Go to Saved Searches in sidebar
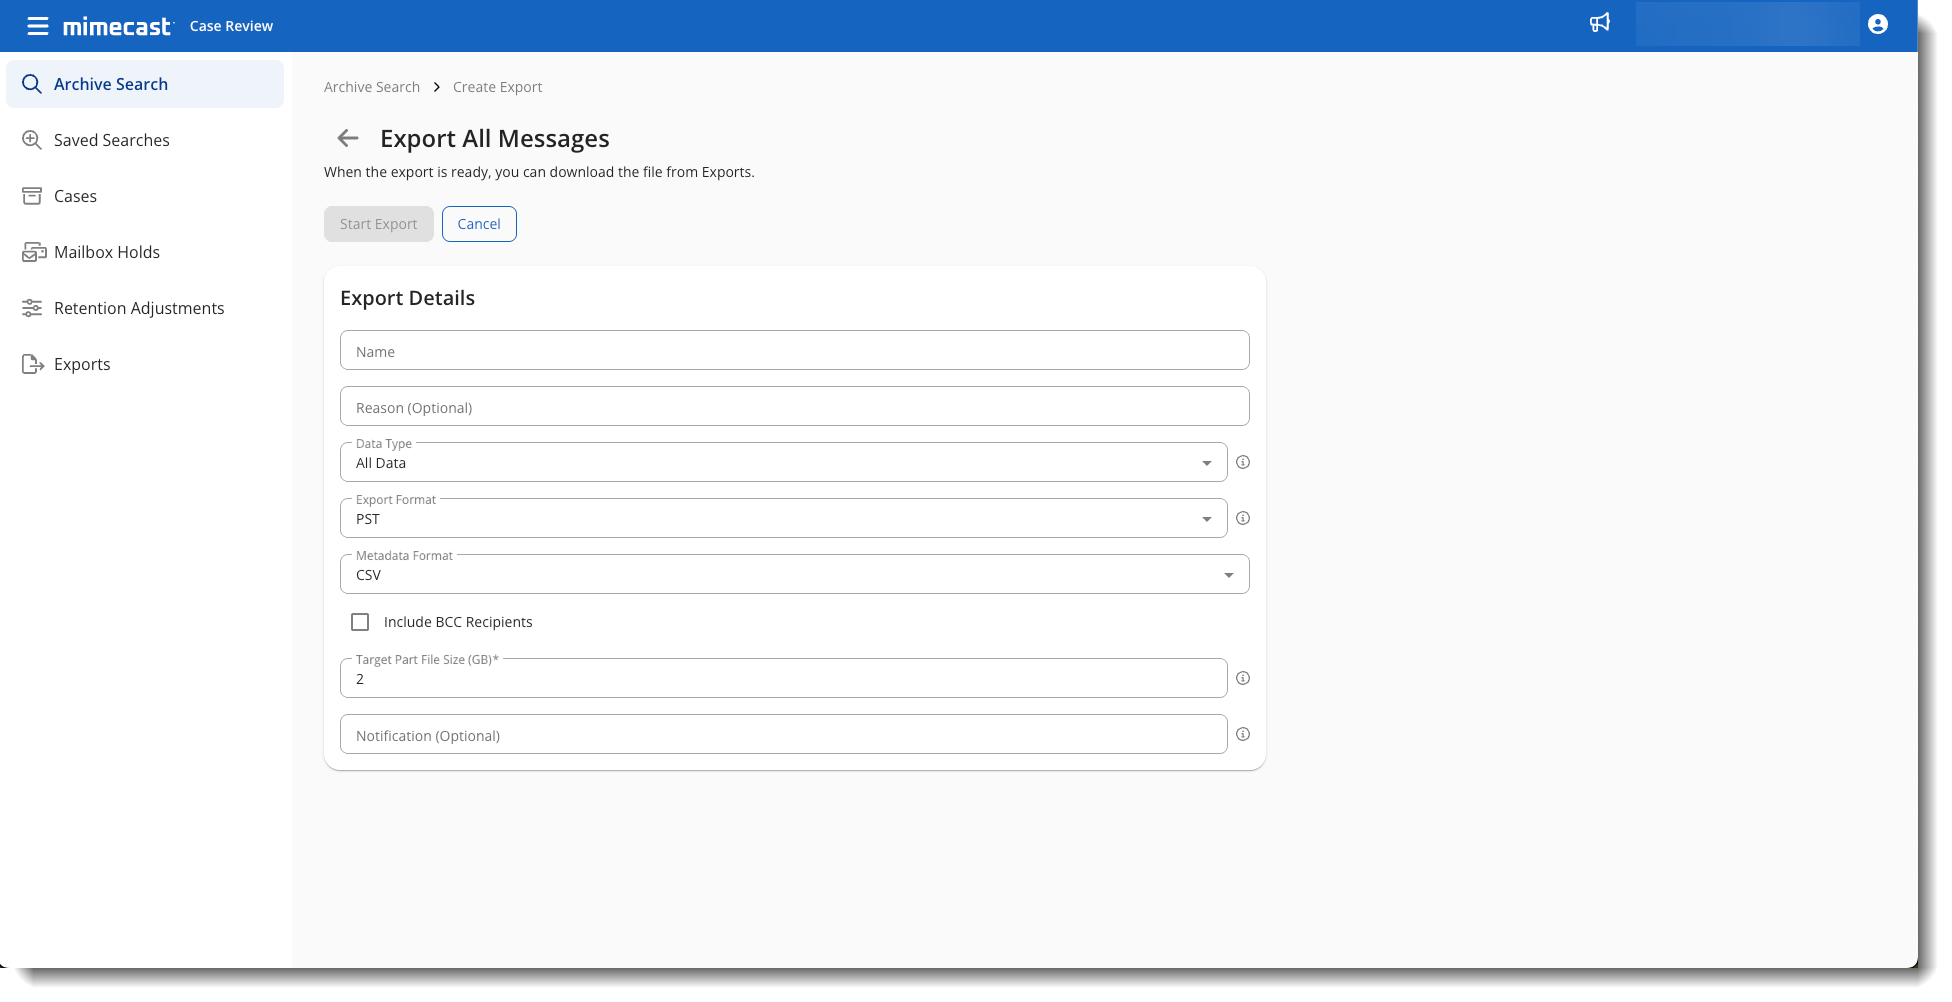This screenshot has height=1002, width=1952. click(111, 140)
